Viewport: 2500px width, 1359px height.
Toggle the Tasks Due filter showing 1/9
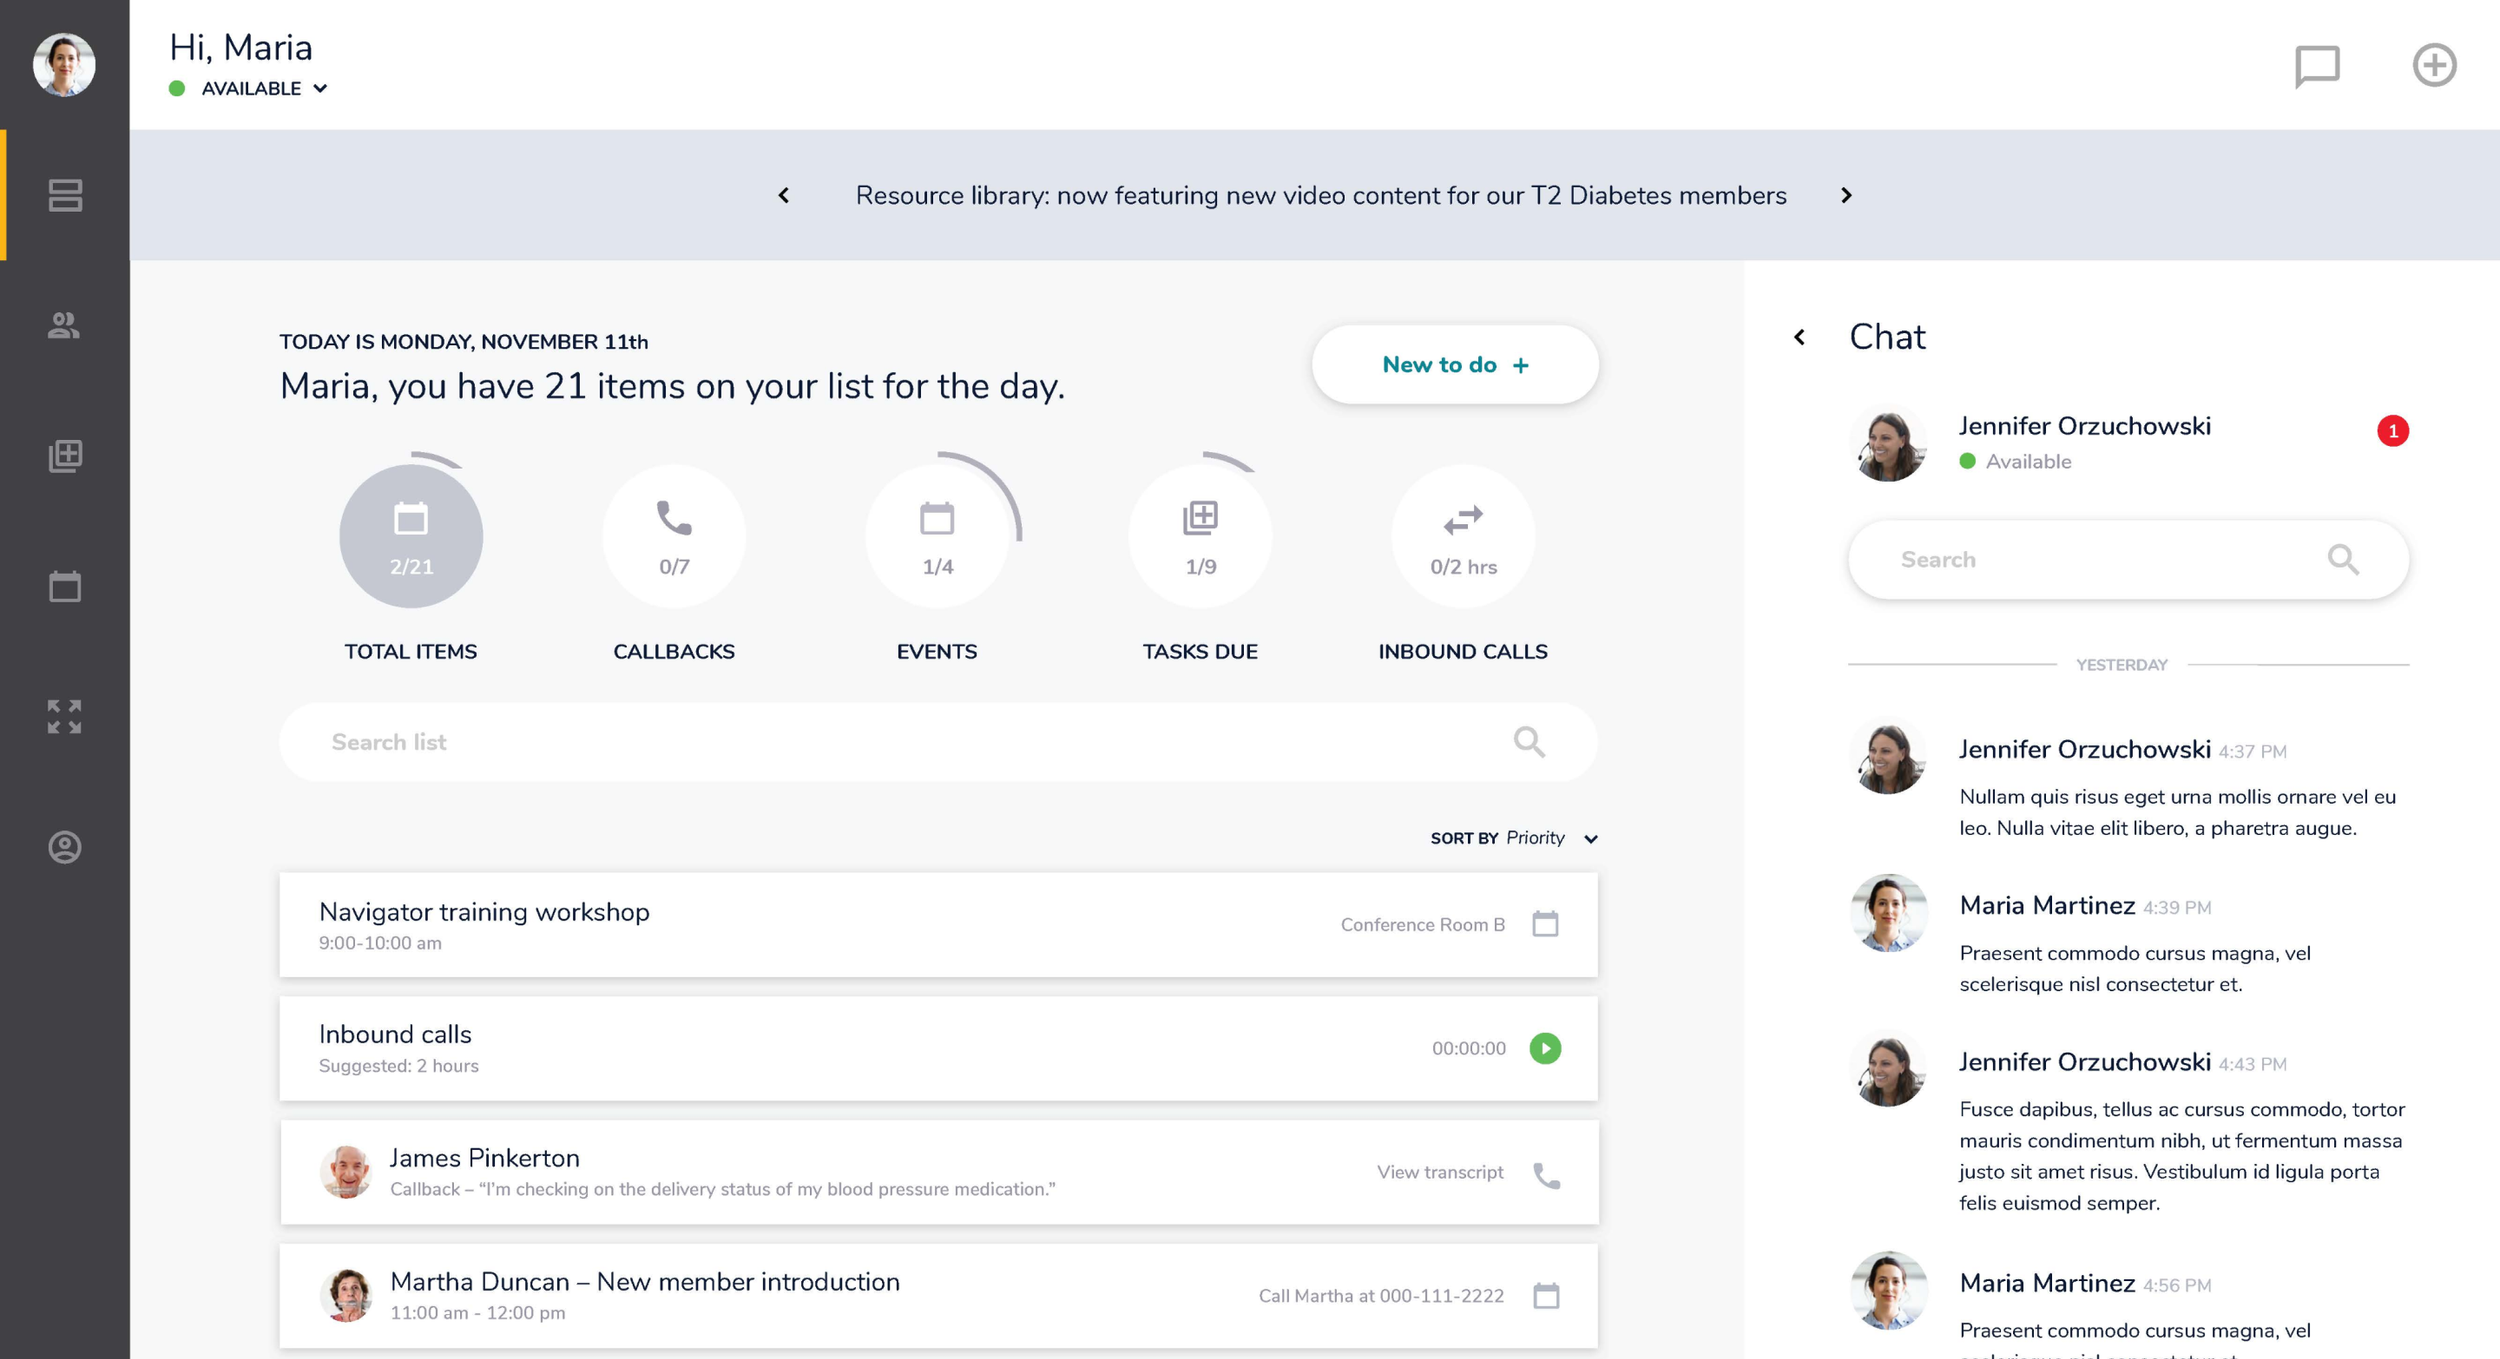[1200, 537]
